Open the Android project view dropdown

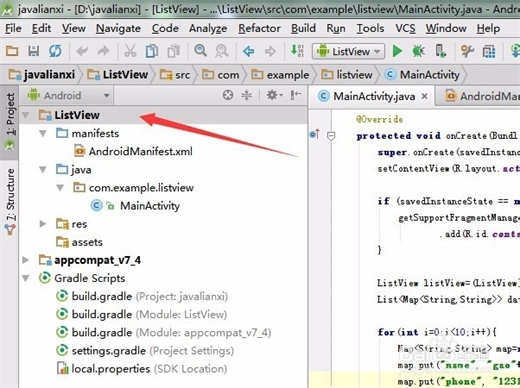click(x=69, y=96)
